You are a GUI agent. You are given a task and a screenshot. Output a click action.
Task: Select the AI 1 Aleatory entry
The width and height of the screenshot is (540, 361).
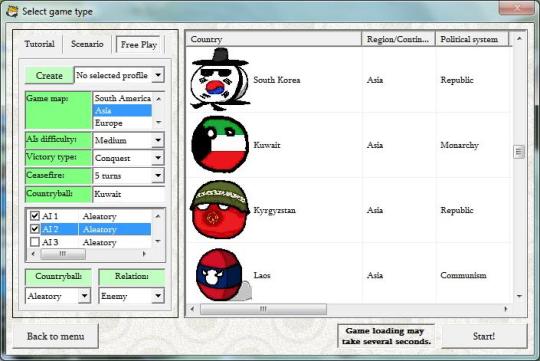coord(100,216)
